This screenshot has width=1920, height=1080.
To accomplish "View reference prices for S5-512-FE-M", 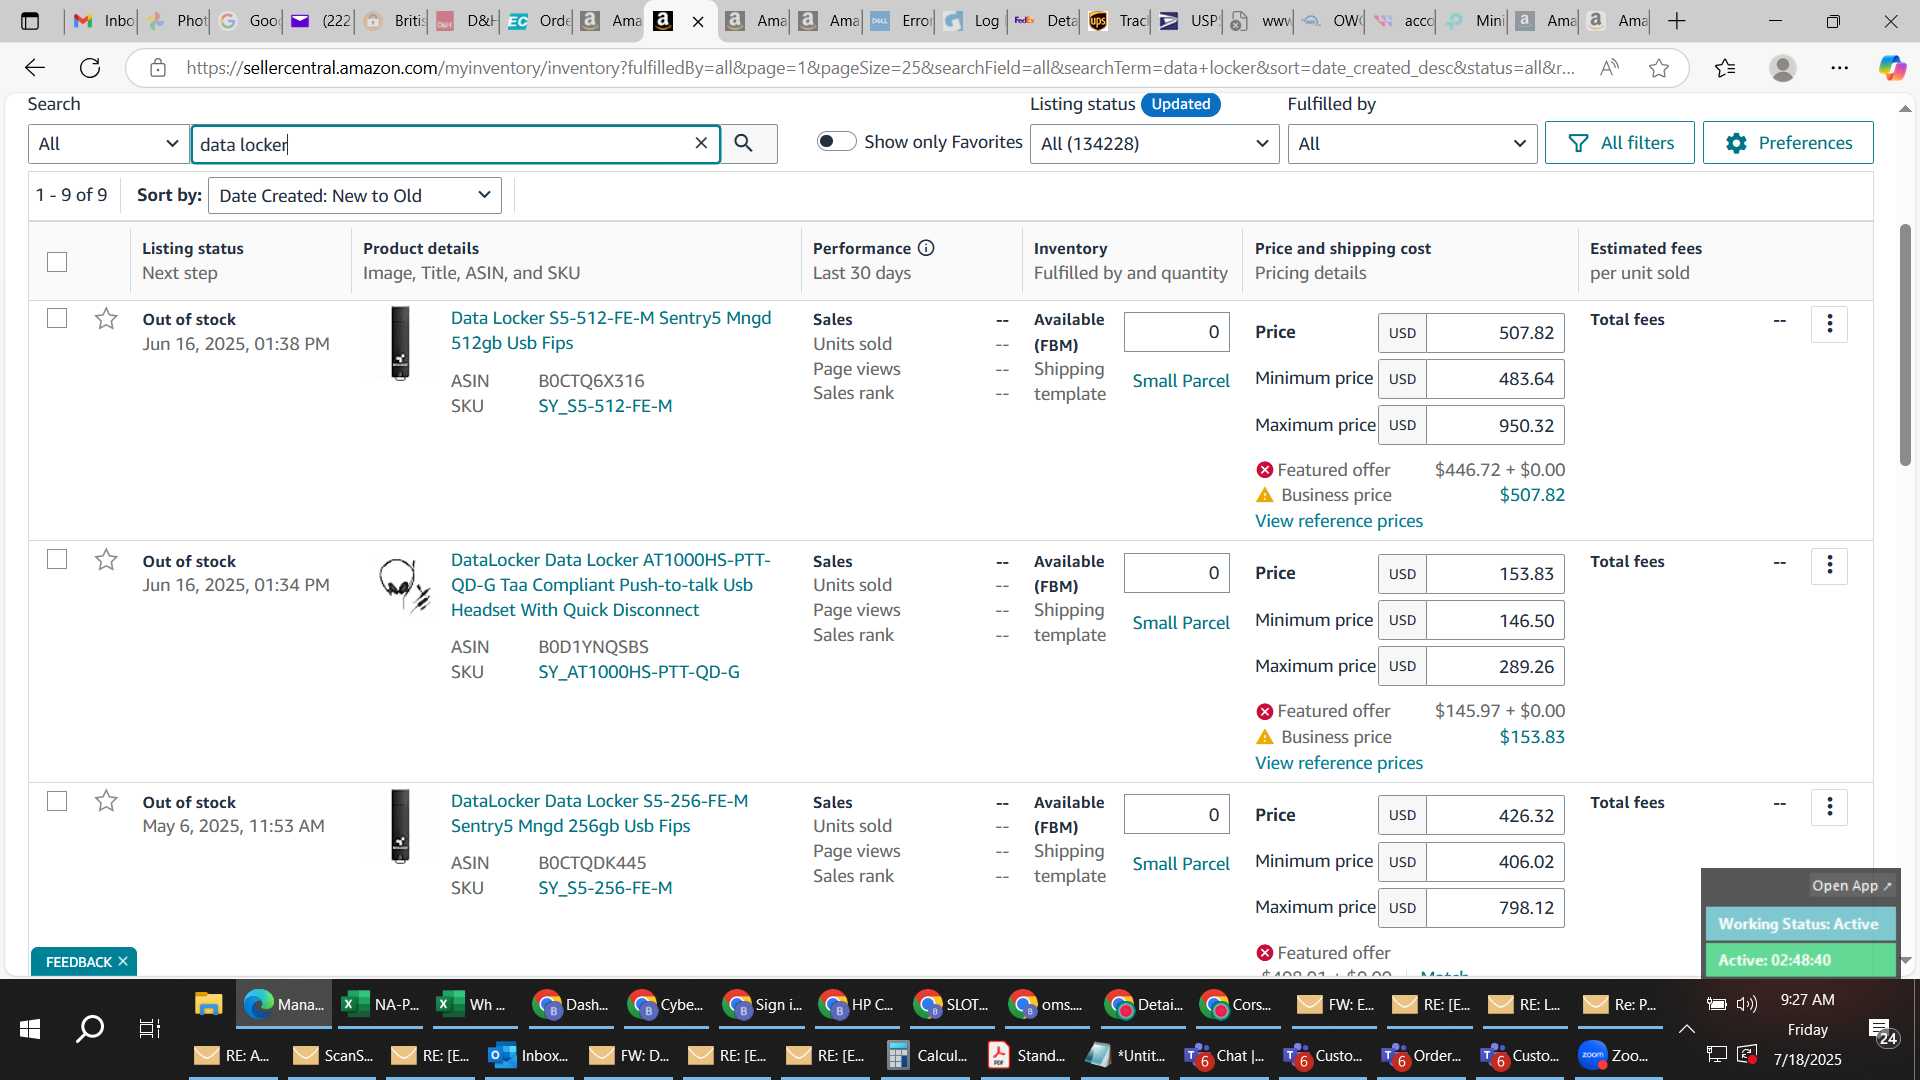I will point(1339,521).
